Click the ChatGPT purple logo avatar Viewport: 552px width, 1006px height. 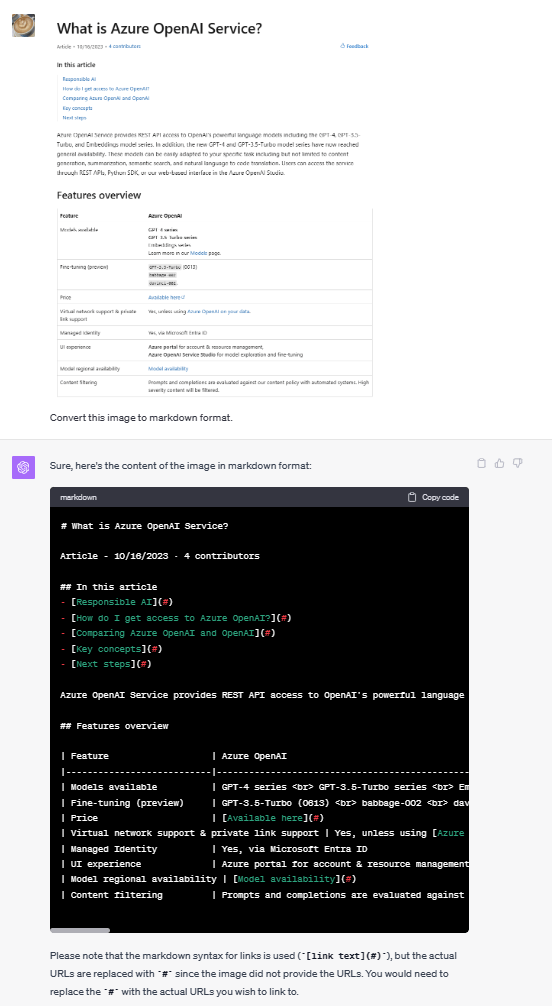[x=23, y=467]
